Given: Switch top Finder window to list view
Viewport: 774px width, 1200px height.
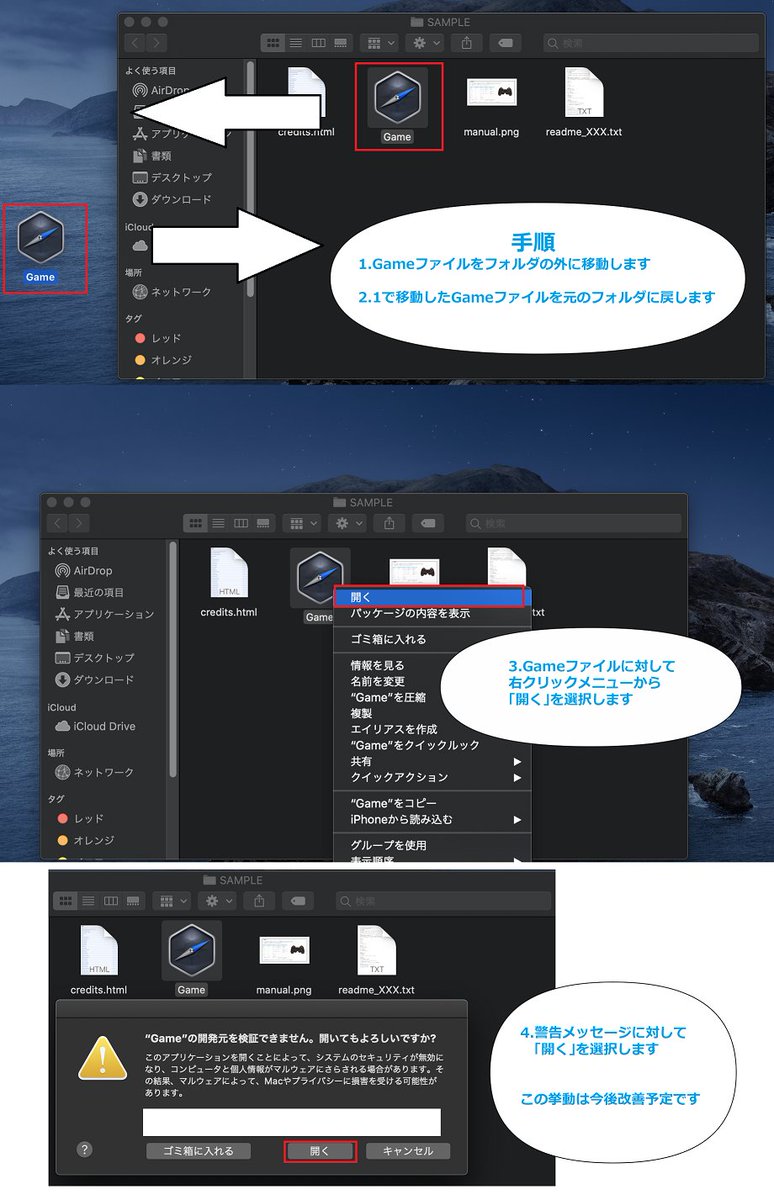Looking at the screenshot, I should [296, 43].
